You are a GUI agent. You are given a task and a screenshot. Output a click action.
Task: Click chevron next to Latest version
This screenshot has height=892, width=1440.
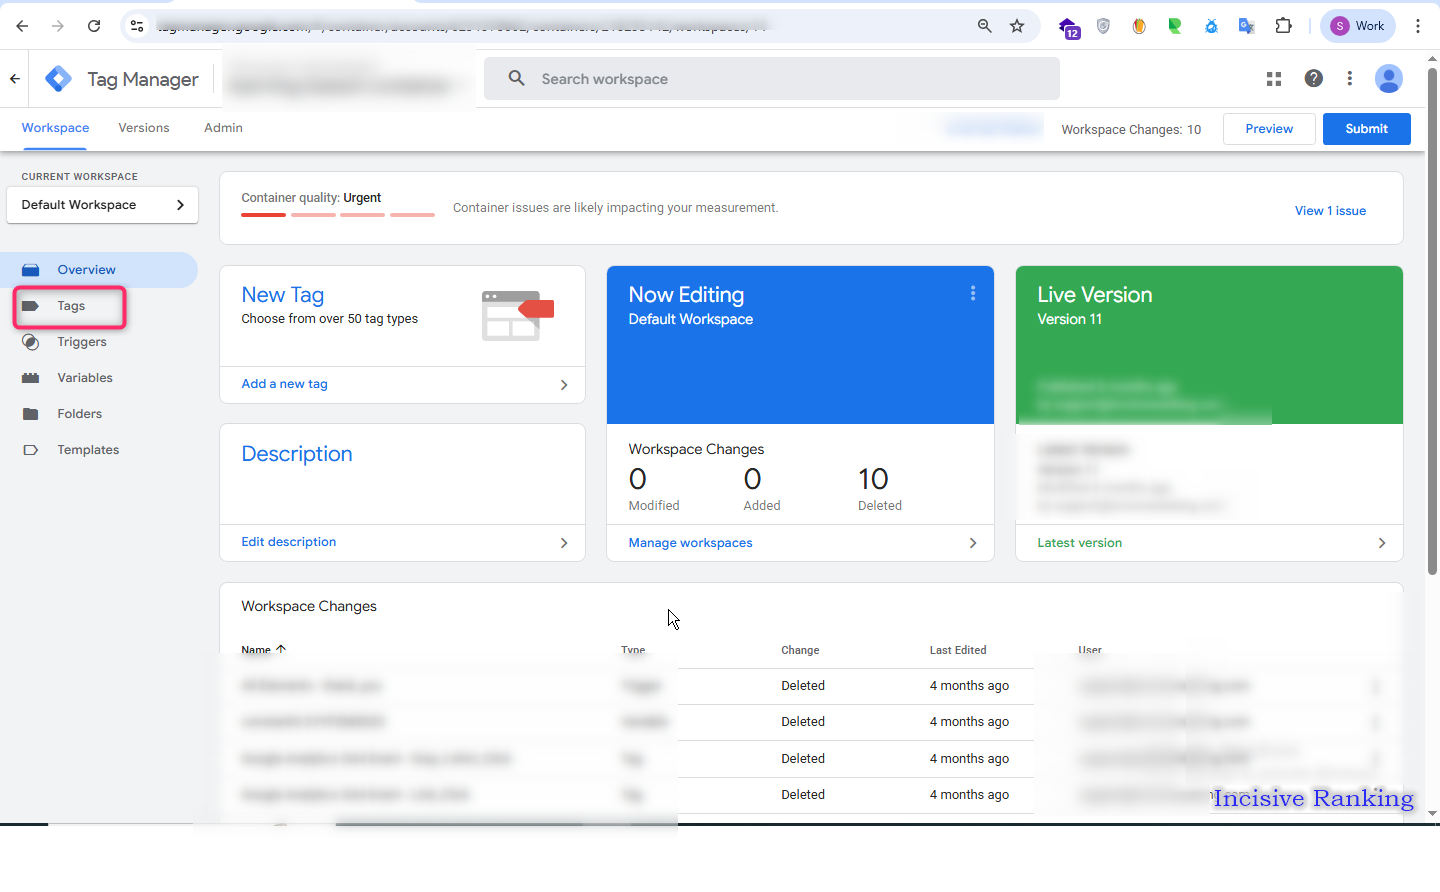(x=1382, y=543)
